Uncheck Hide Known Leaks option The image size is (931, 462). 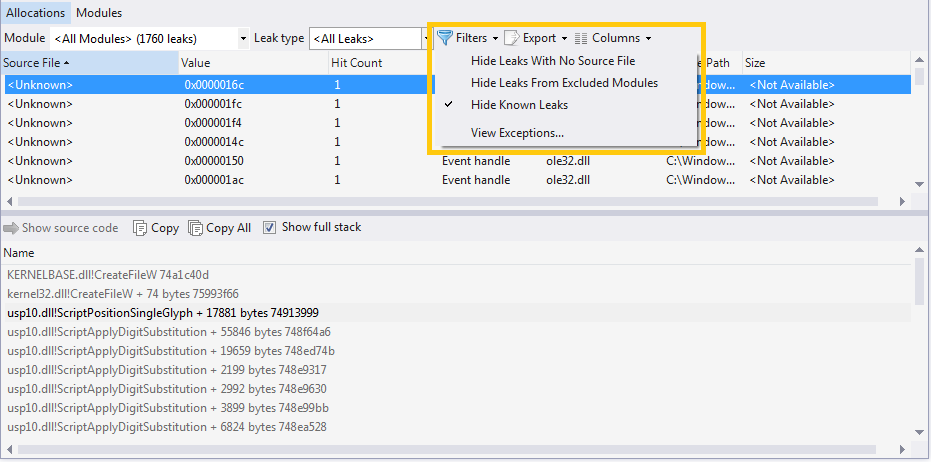(519, 105)
